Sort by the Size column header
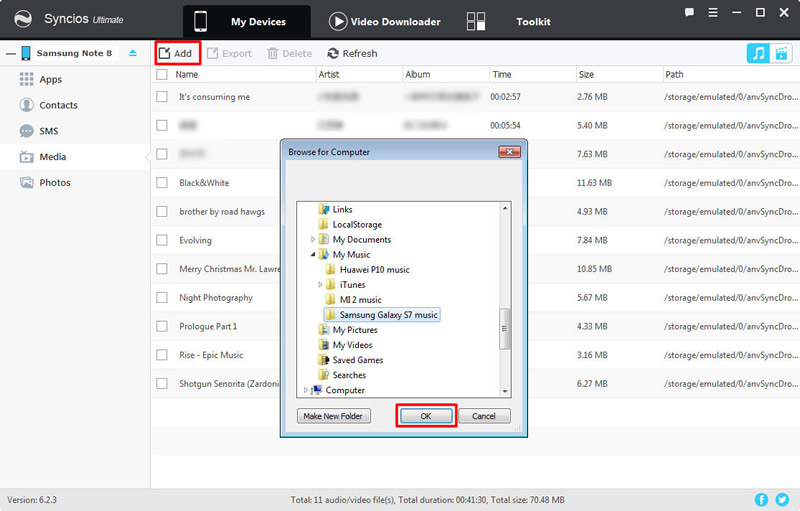 [586, 74]
